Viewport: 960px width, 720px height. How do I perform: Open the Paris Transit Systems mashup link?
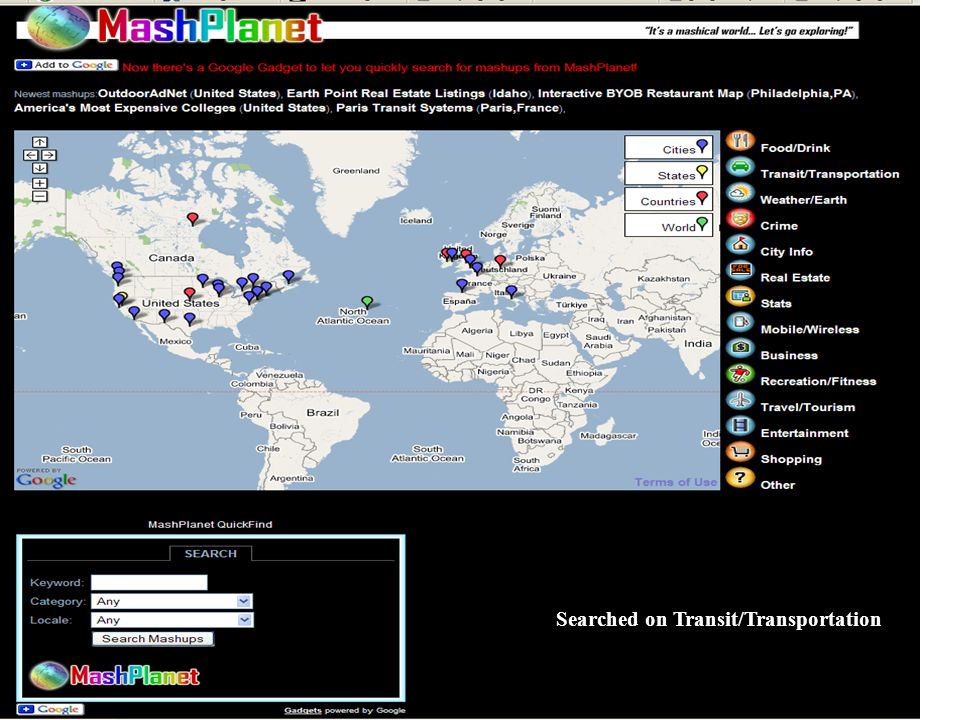pos(404,108)
